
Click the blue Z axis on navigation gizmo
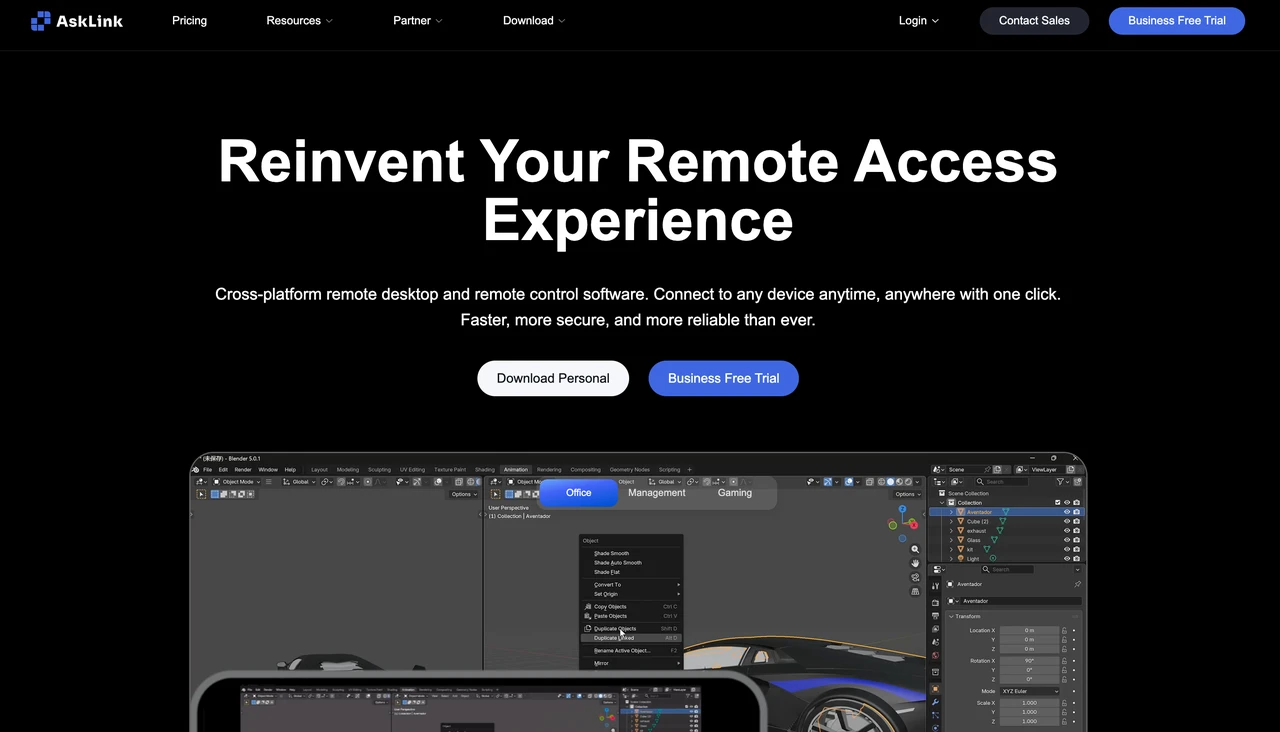pos(903,509)
